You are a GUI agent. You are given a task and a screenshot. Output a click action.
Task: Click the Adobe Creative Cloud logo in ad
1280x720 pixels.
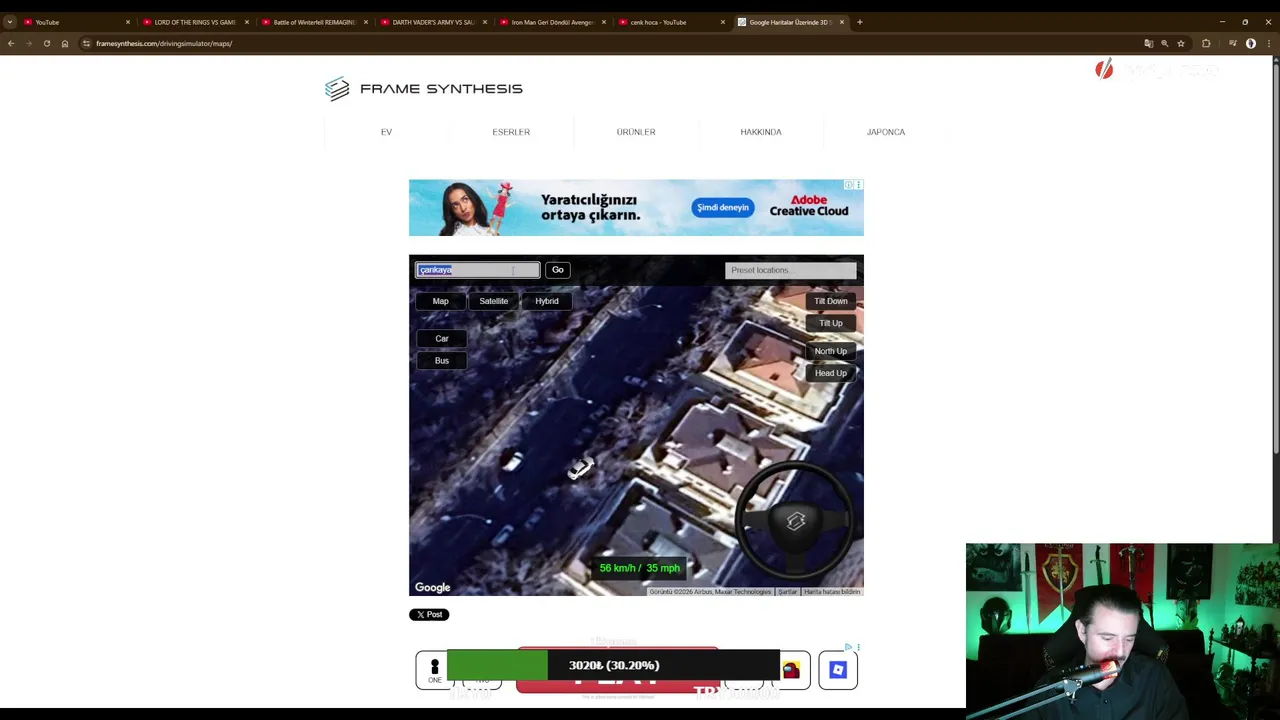809,206
